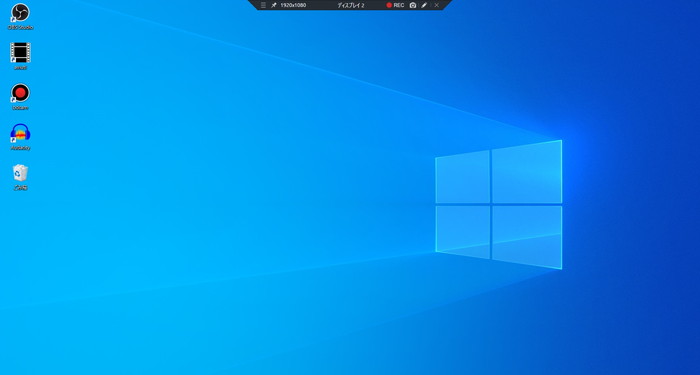The image size is (700, 375).
Task: Start recording with the REC button
Action: [x=396, y=5]
